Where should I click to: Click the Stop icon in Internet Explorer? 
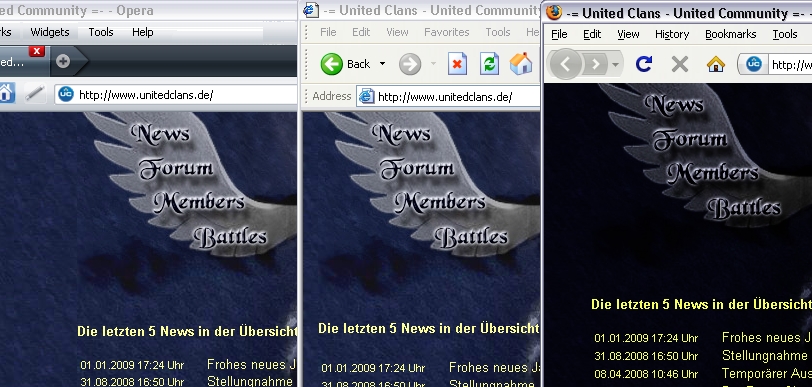click(457, 64)
